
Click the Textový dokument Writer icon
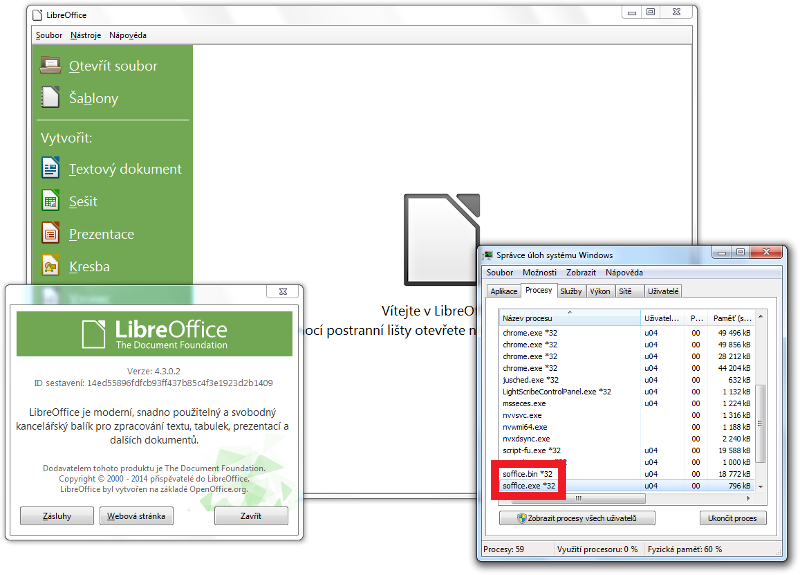click(51, 168)
